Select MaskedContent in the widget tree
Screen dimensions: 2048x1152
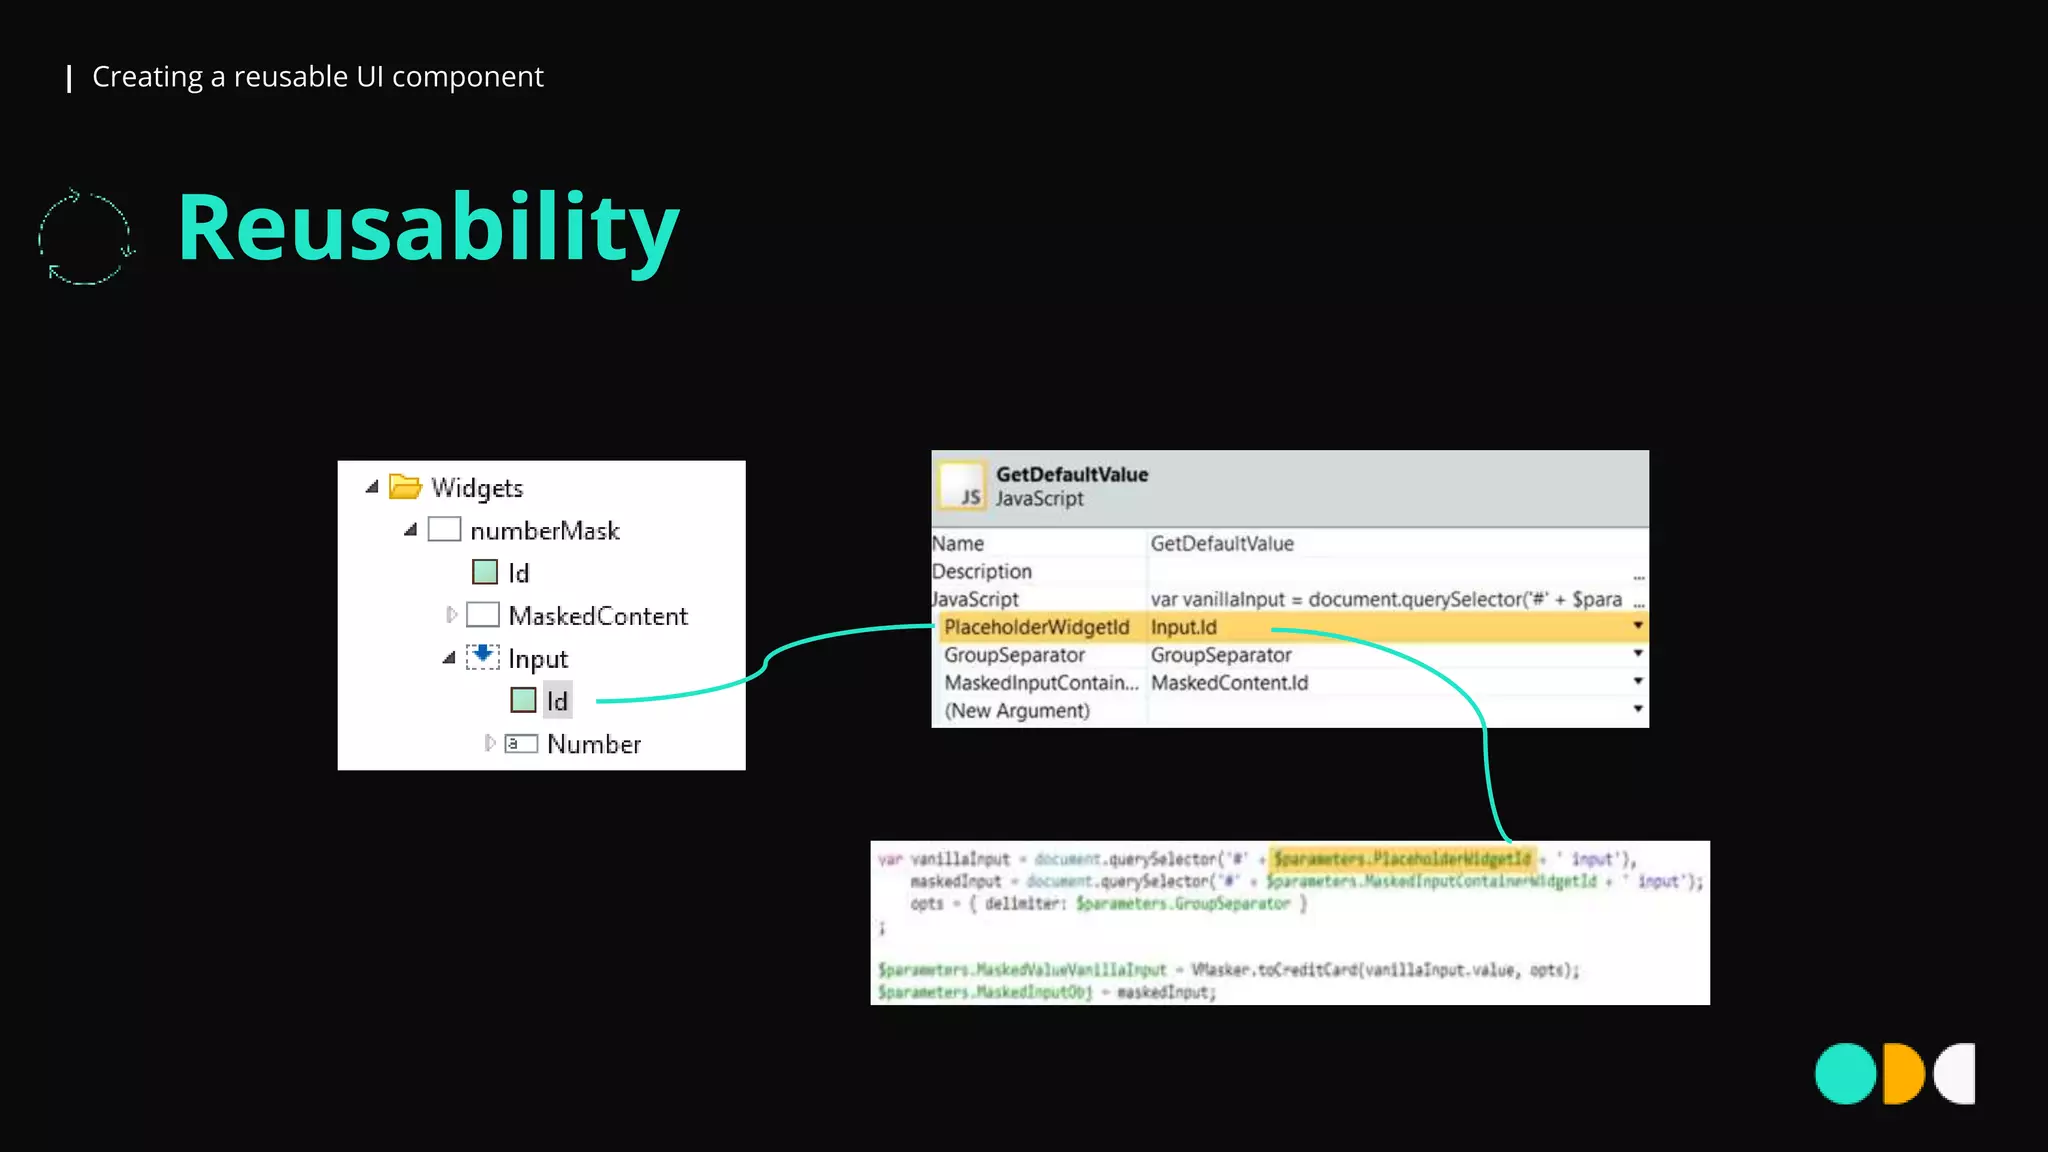click(x=598, y=616)
